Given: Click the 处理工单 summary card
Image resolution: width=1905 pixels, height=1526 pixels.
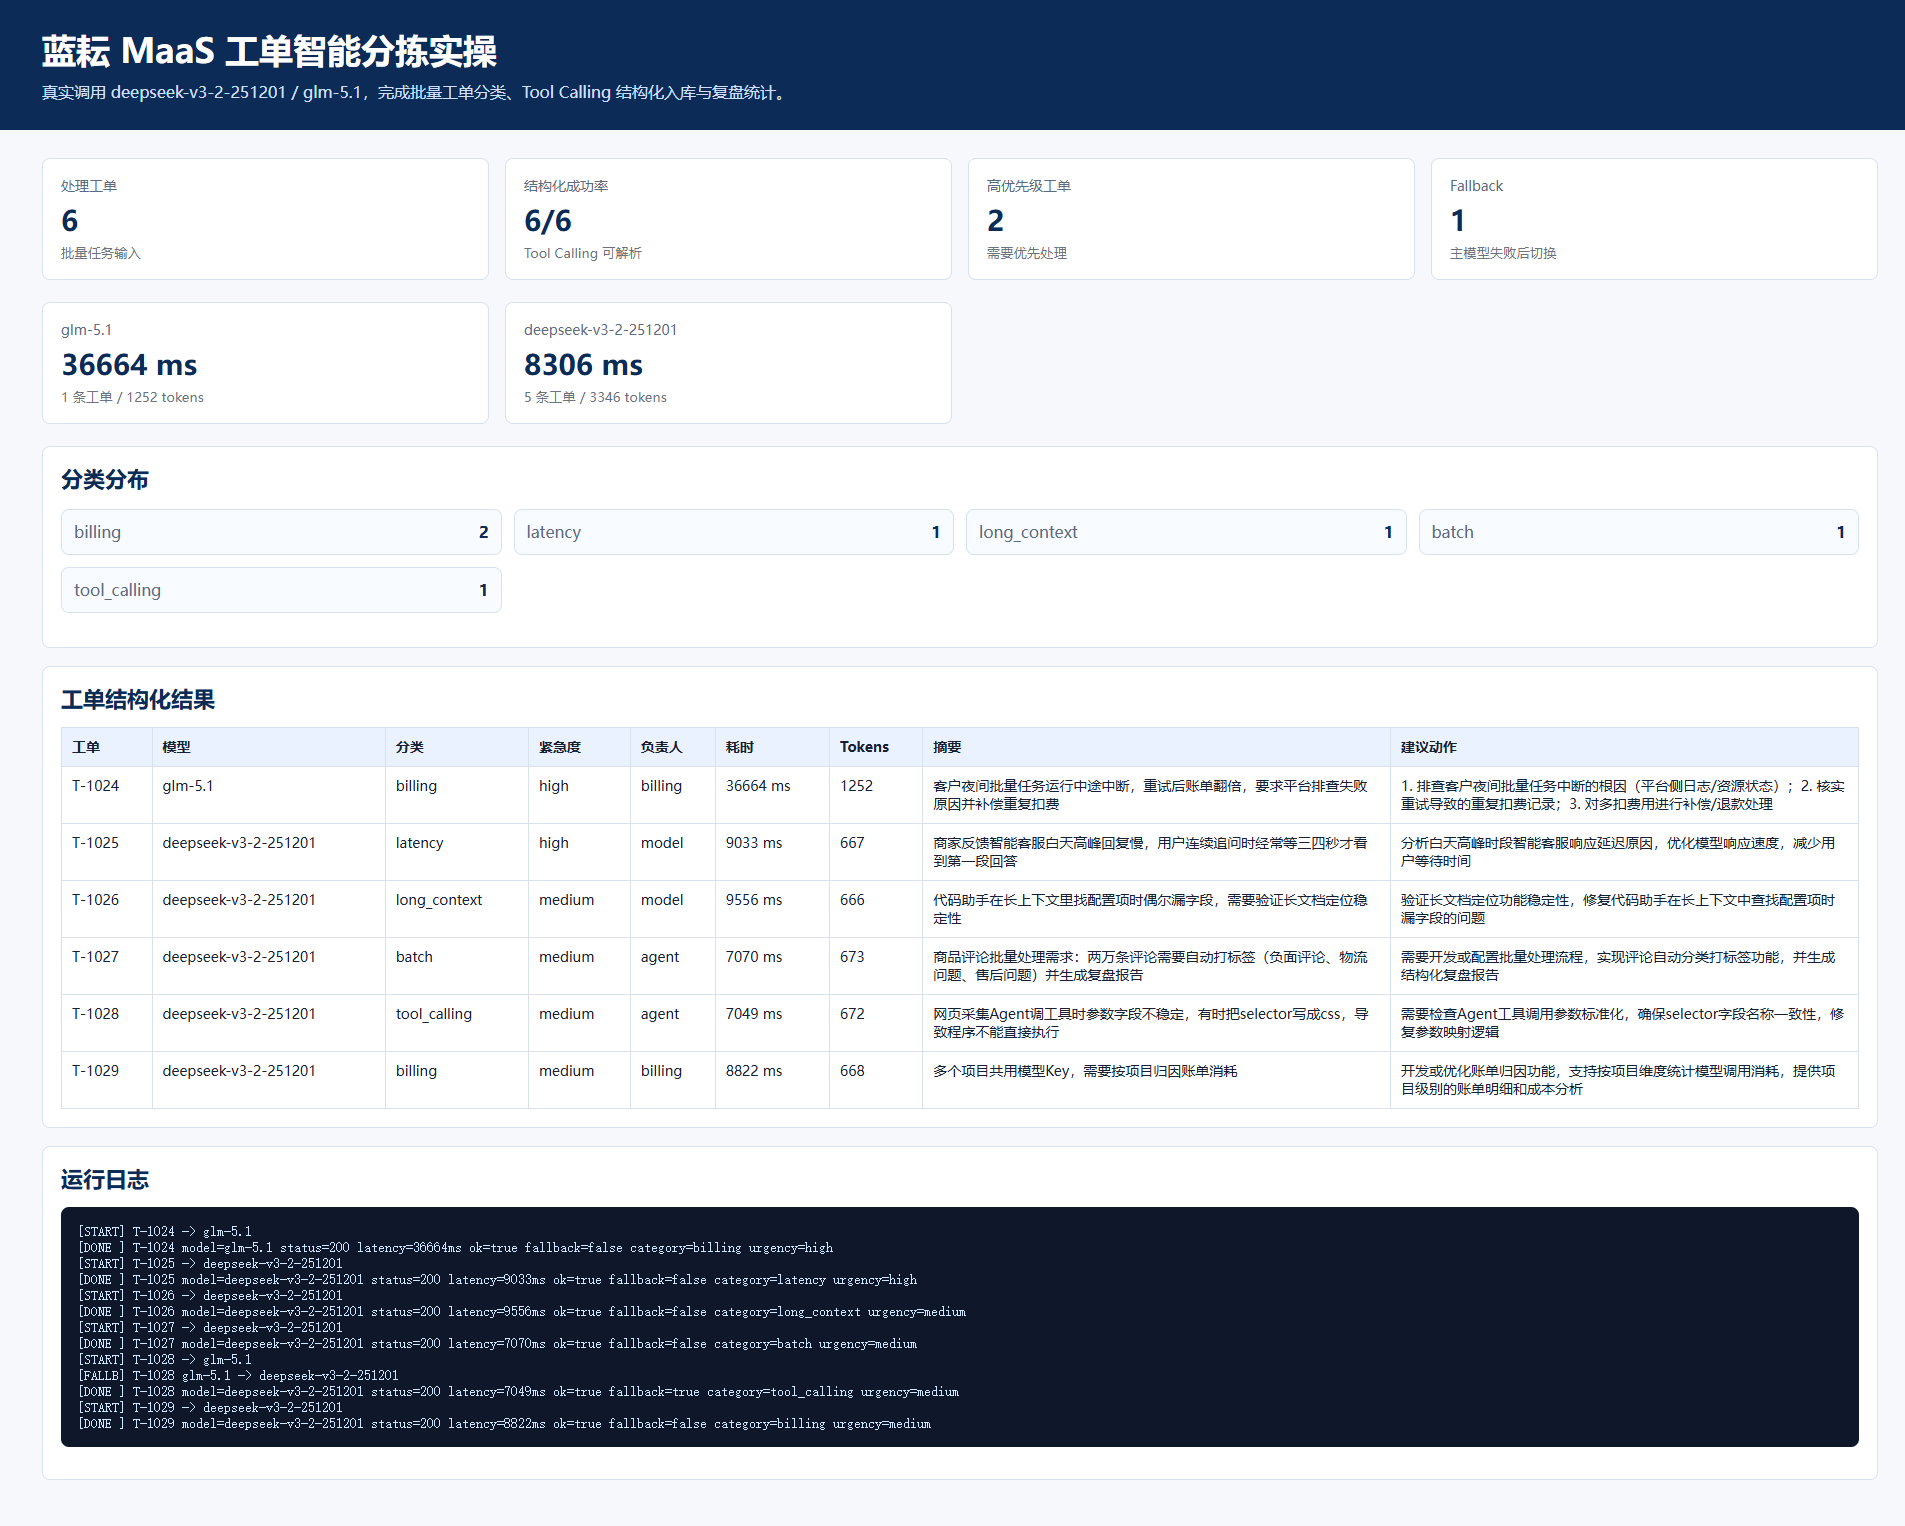Looking at the screenshot, I should point(265,219).
